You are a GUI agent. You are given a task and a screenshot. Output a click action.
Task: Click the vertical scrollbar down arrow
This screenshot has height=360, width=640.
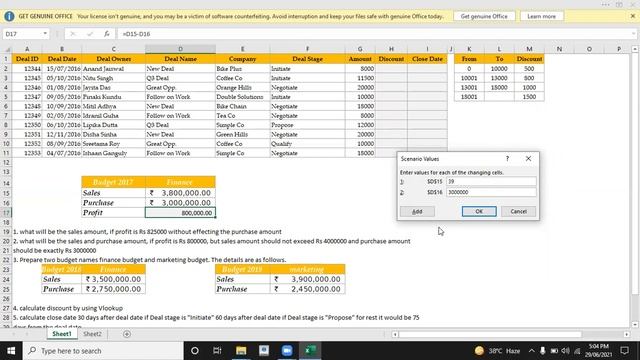tap(635, 324)
